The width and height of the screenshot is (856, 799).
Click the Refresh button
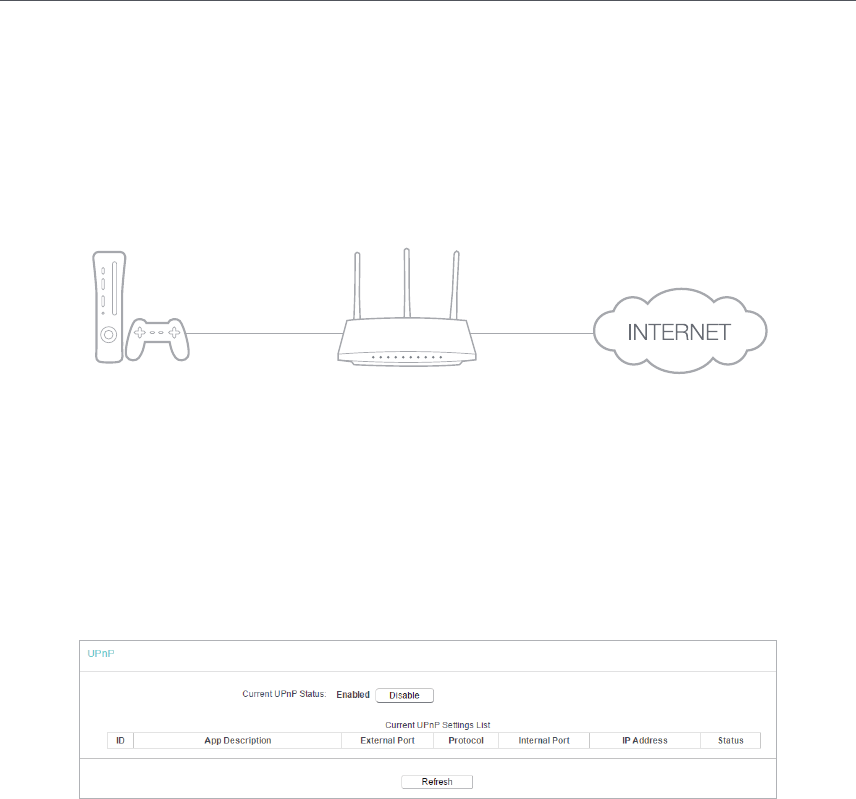[x=437, y=782]
